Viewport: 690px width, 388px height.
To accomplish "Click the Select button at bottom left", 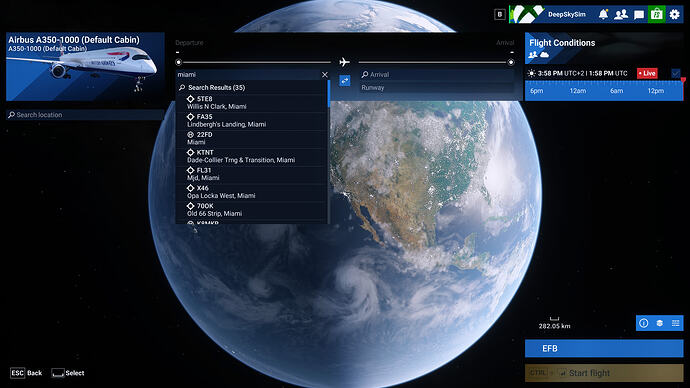I will click(x=68, y=373).
